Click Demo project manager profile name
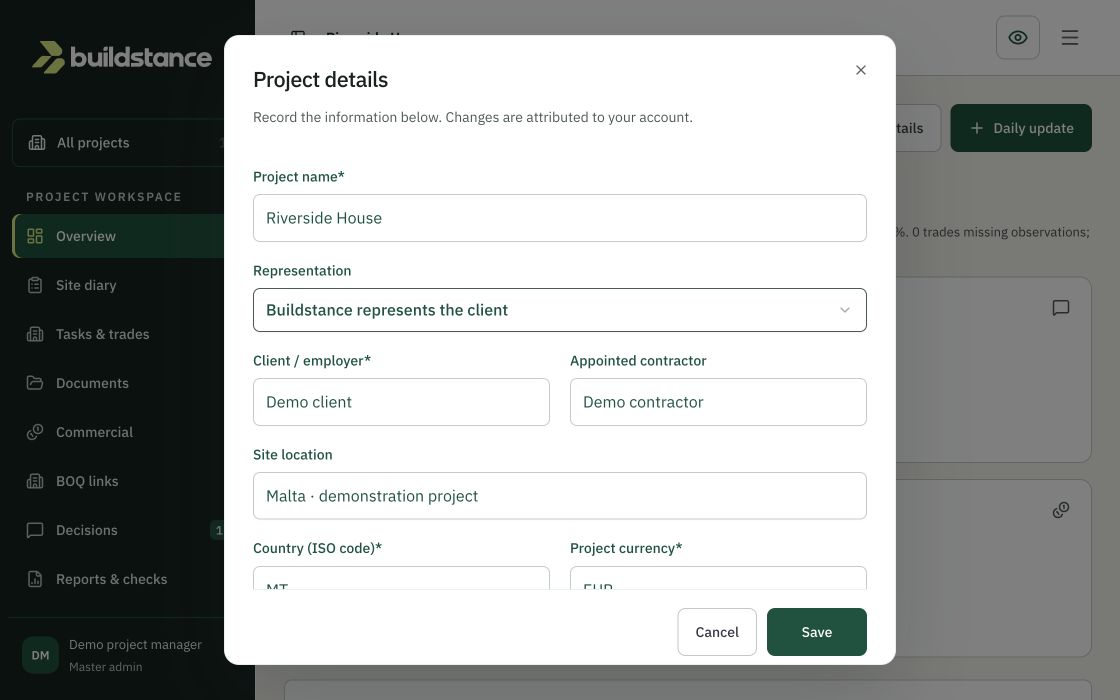The height and width of the screenshot is (700, 1120). [x=135, y=645]
